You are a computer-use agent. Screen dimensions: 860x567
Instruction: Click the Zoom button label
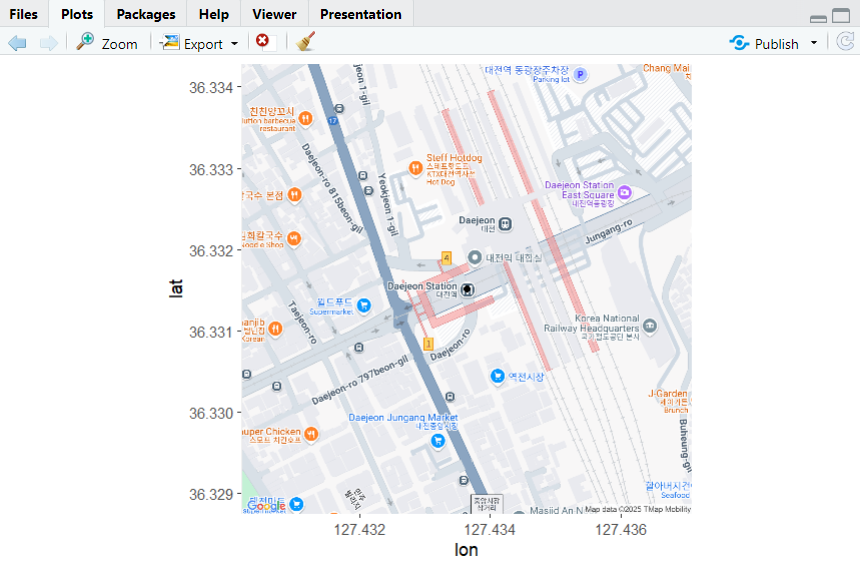[120, 44]
